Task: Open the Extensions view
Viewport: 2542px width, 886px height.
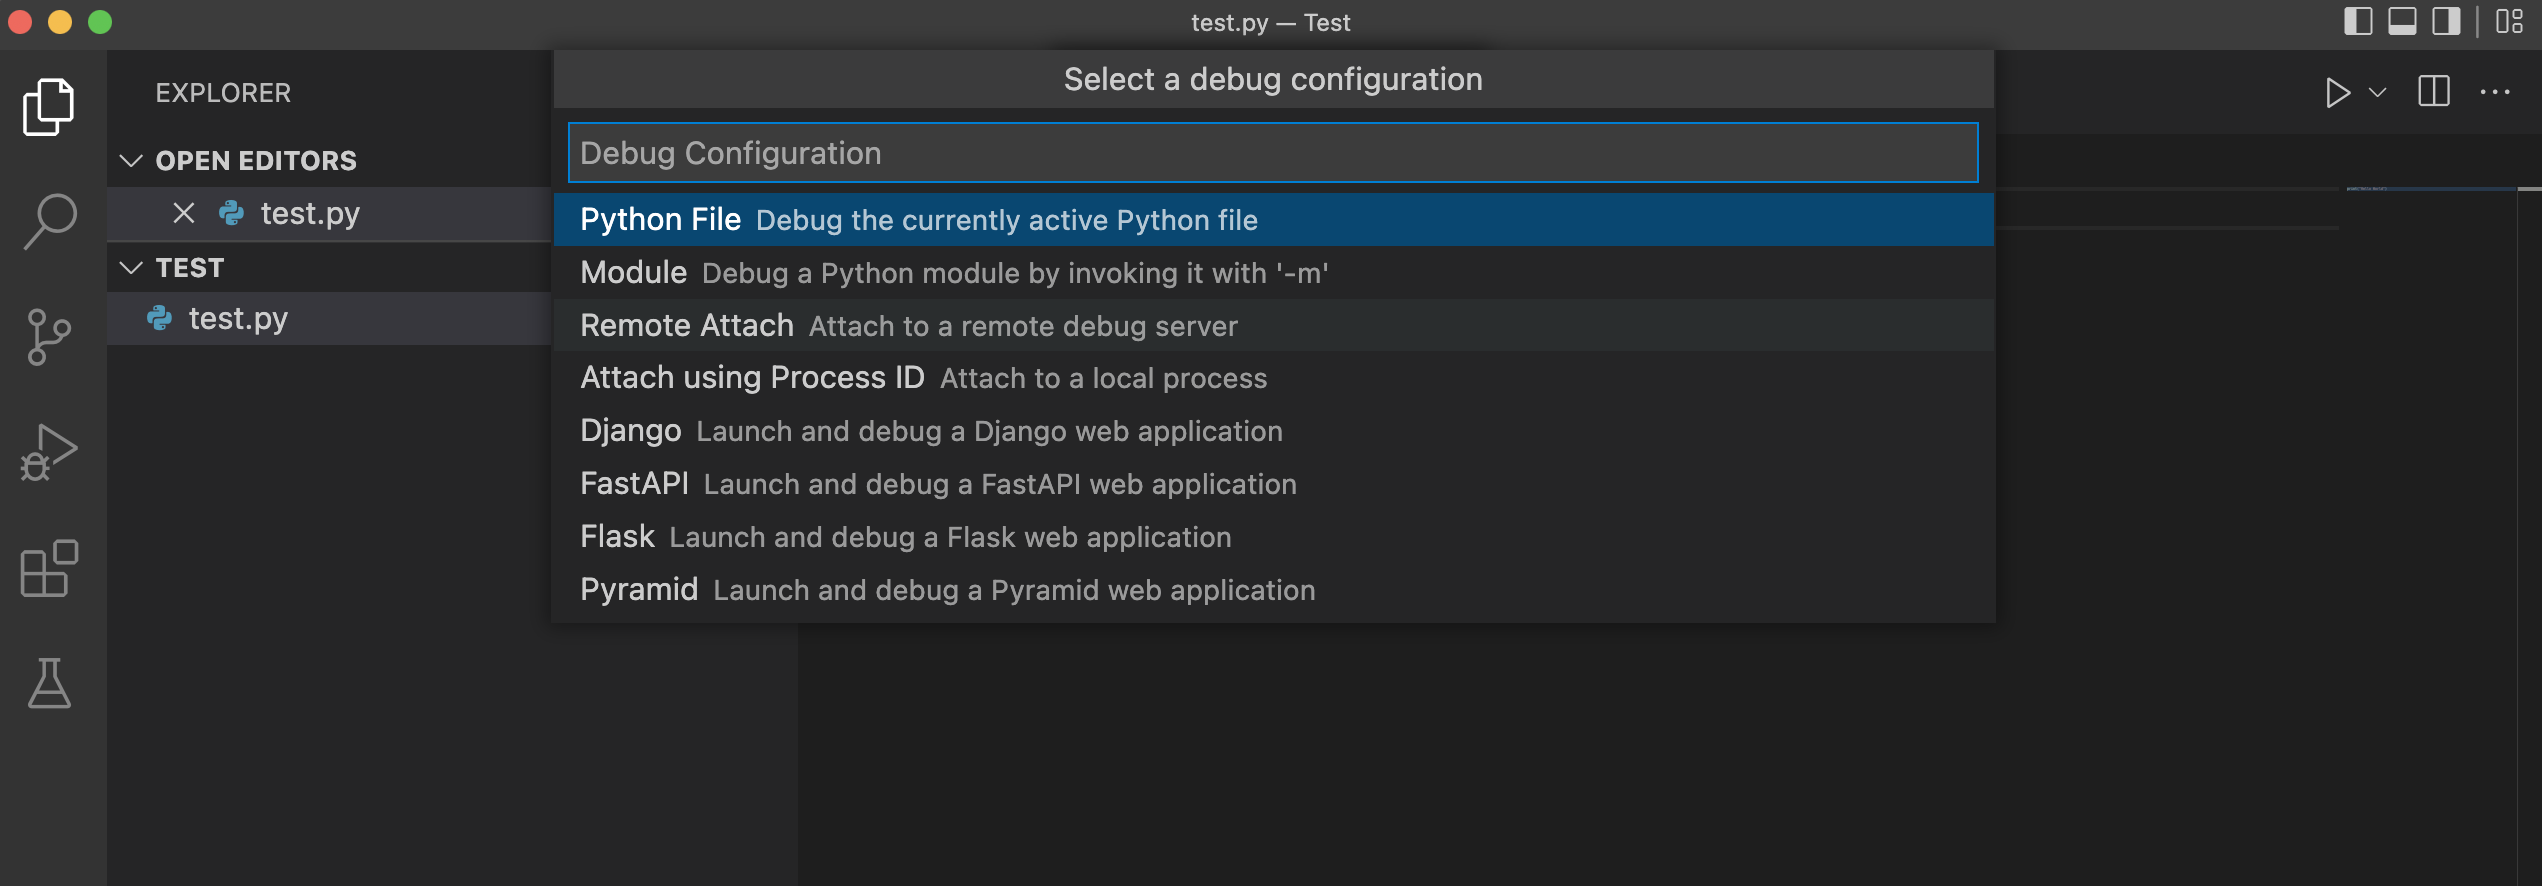Action: click(48, 568)
